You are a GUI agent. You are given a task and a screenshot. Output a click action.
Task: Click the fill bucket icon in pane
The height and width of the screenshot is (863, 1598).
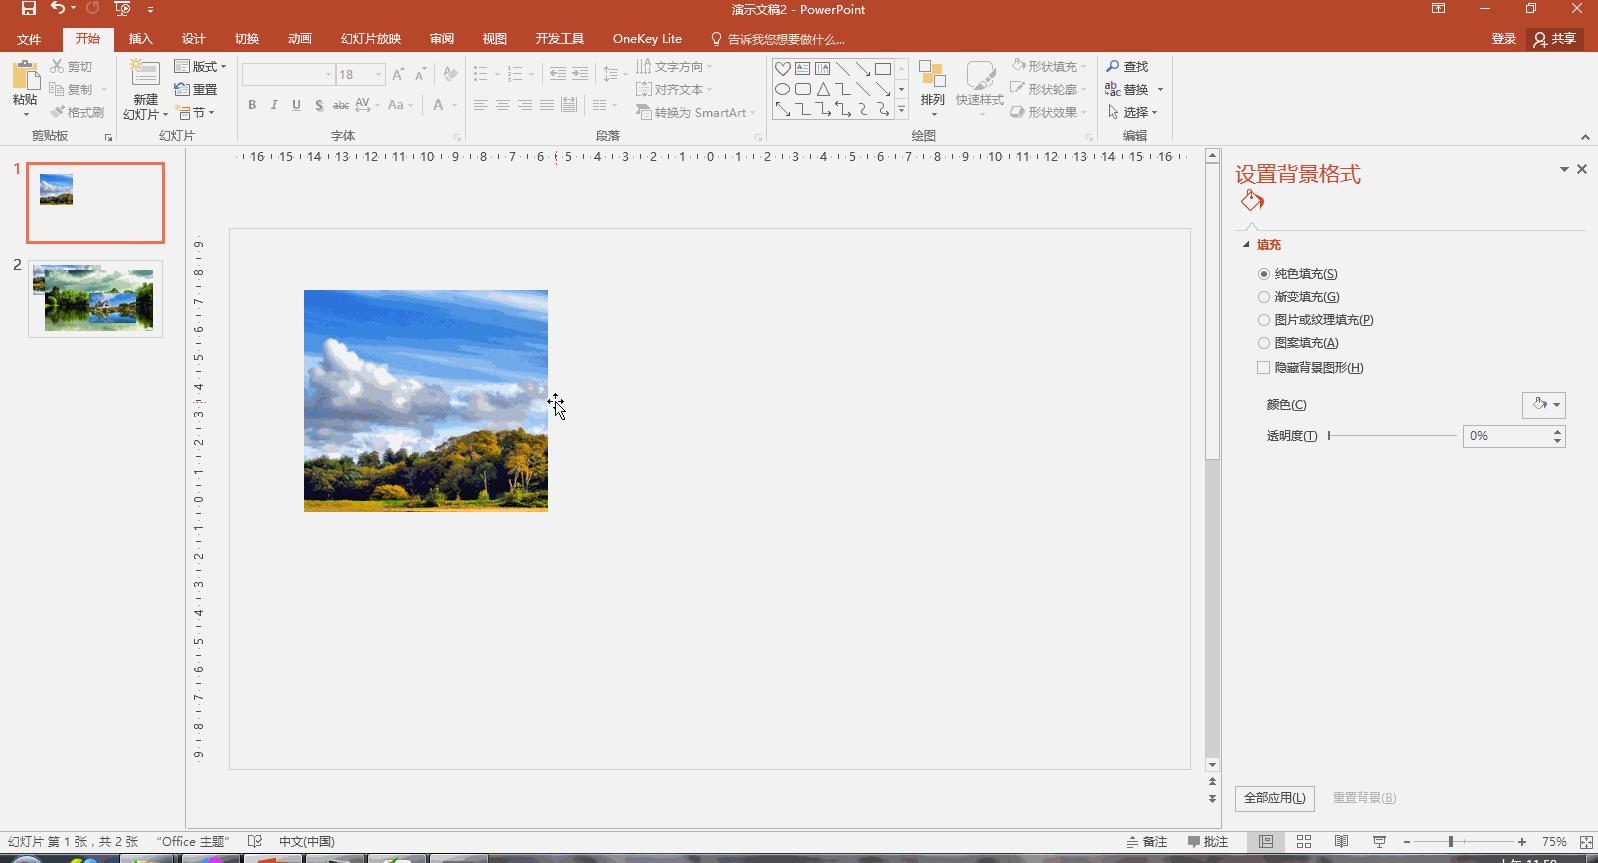coord(1252,202)
